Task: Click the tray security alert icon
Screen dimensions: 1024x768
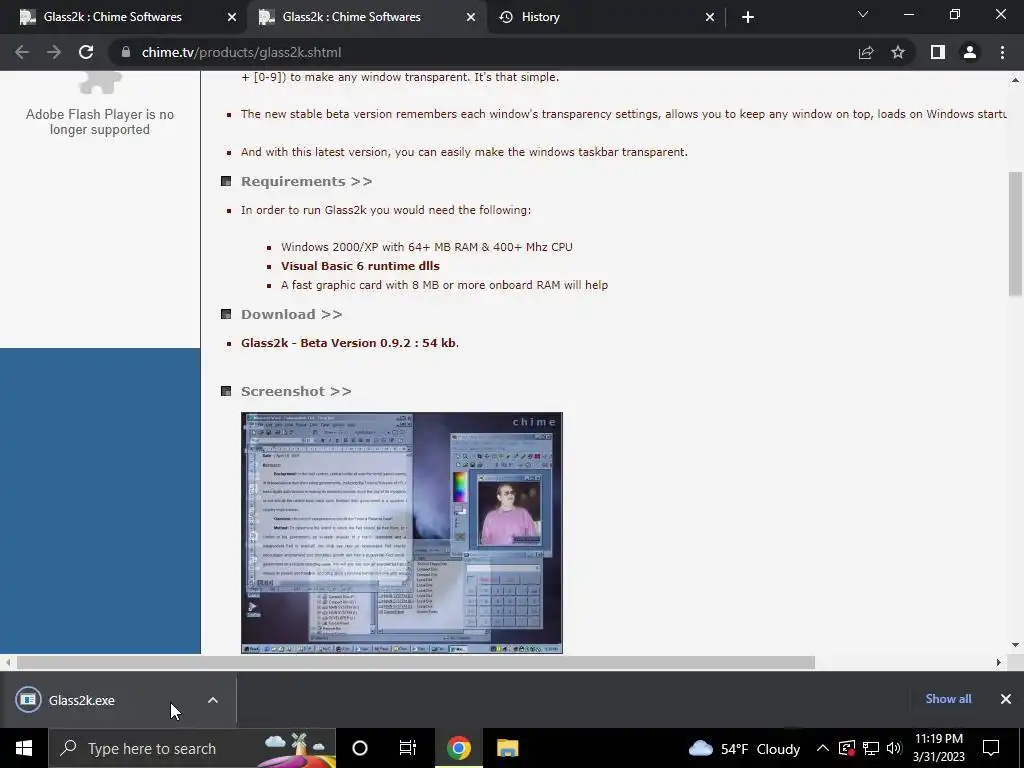Action: [846, 748]
